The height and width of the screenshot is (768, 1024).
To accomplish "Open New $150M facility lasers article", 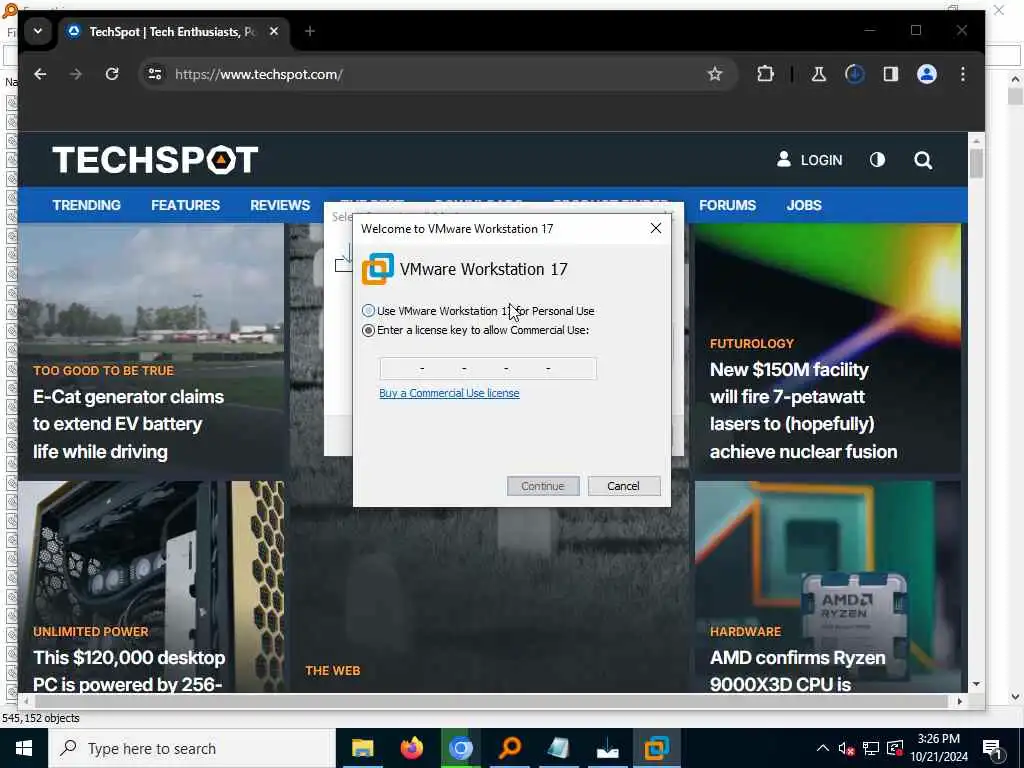I will coord(803,411).
